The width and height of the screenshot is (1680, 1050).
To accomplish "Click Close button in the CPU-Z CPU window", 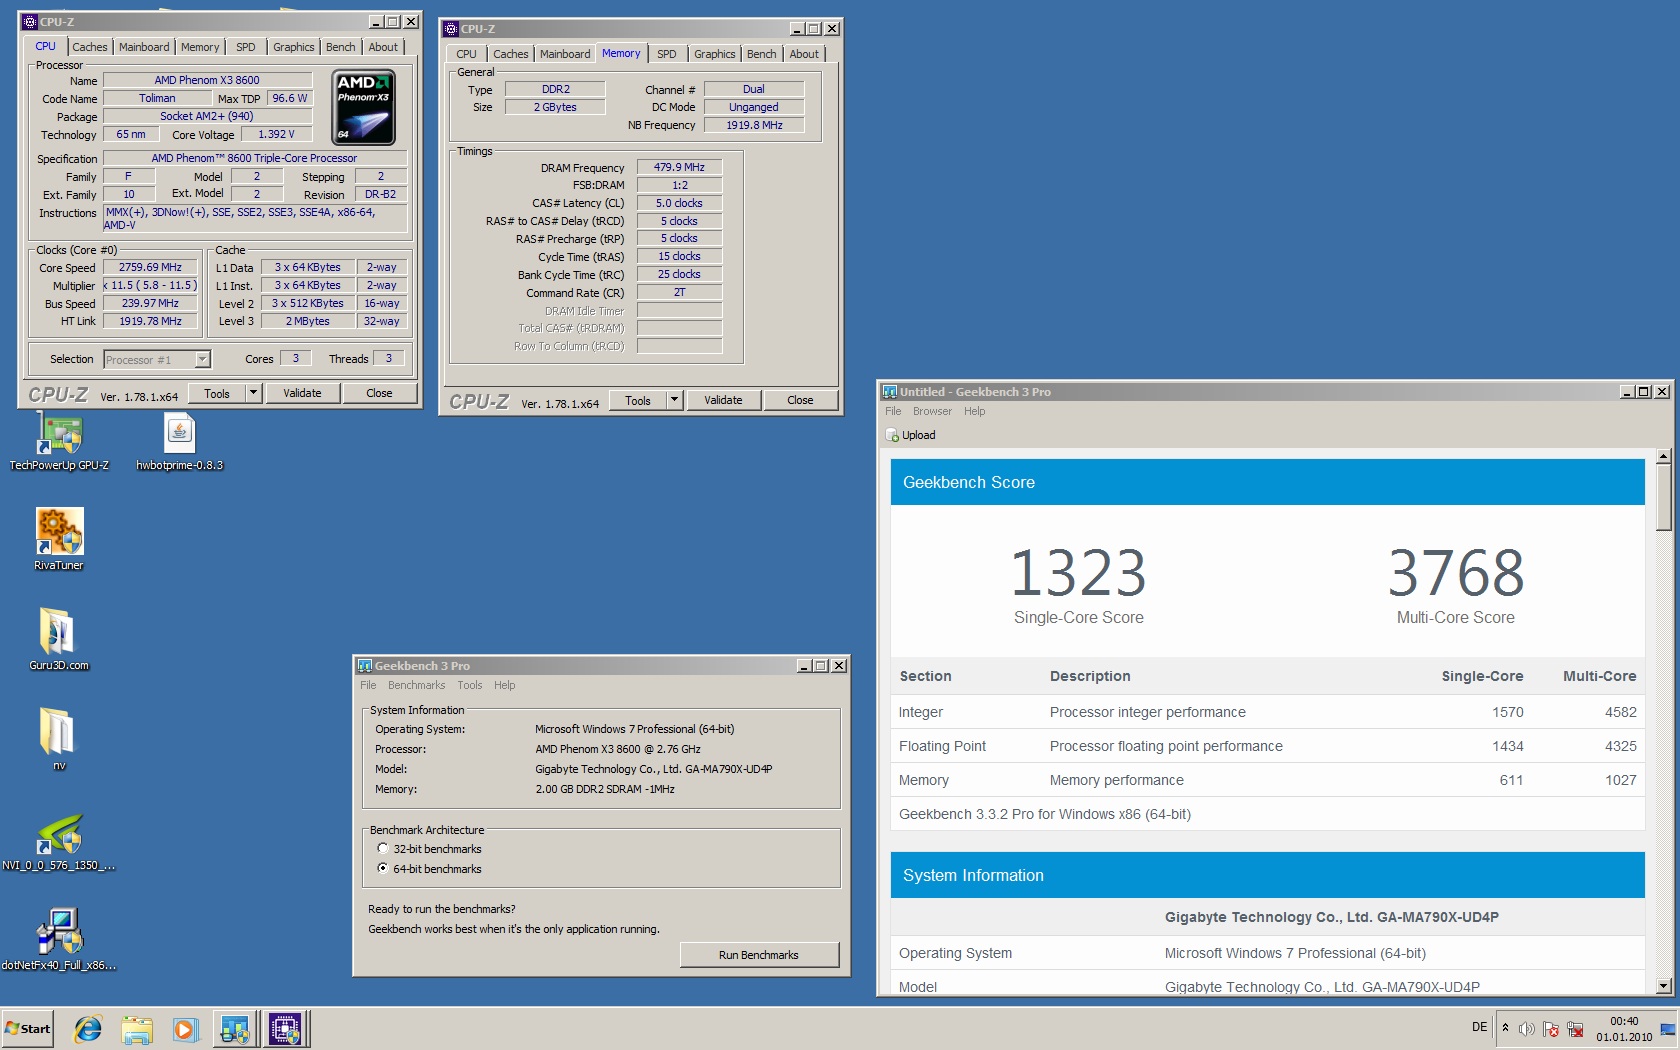I will click(x=379, y=393).
